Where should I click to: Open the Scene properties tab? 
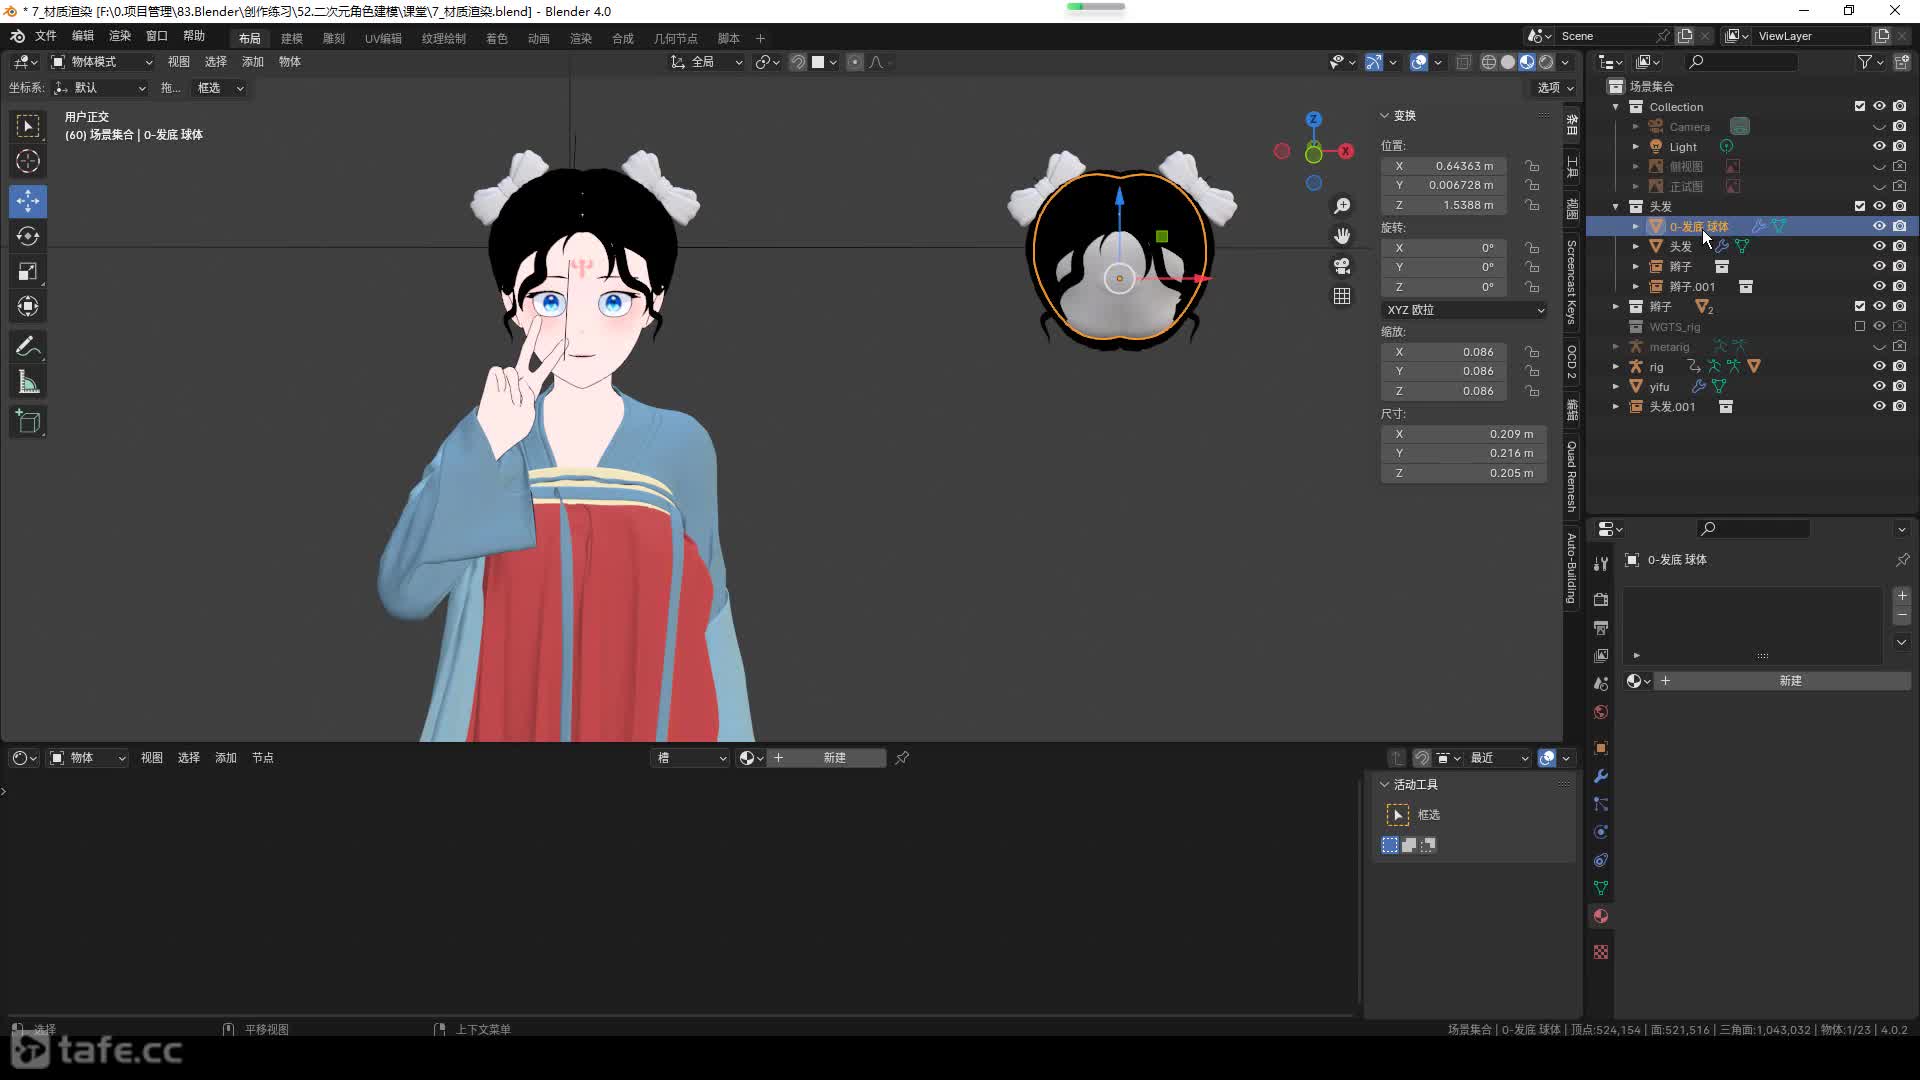click(1601, 683)
